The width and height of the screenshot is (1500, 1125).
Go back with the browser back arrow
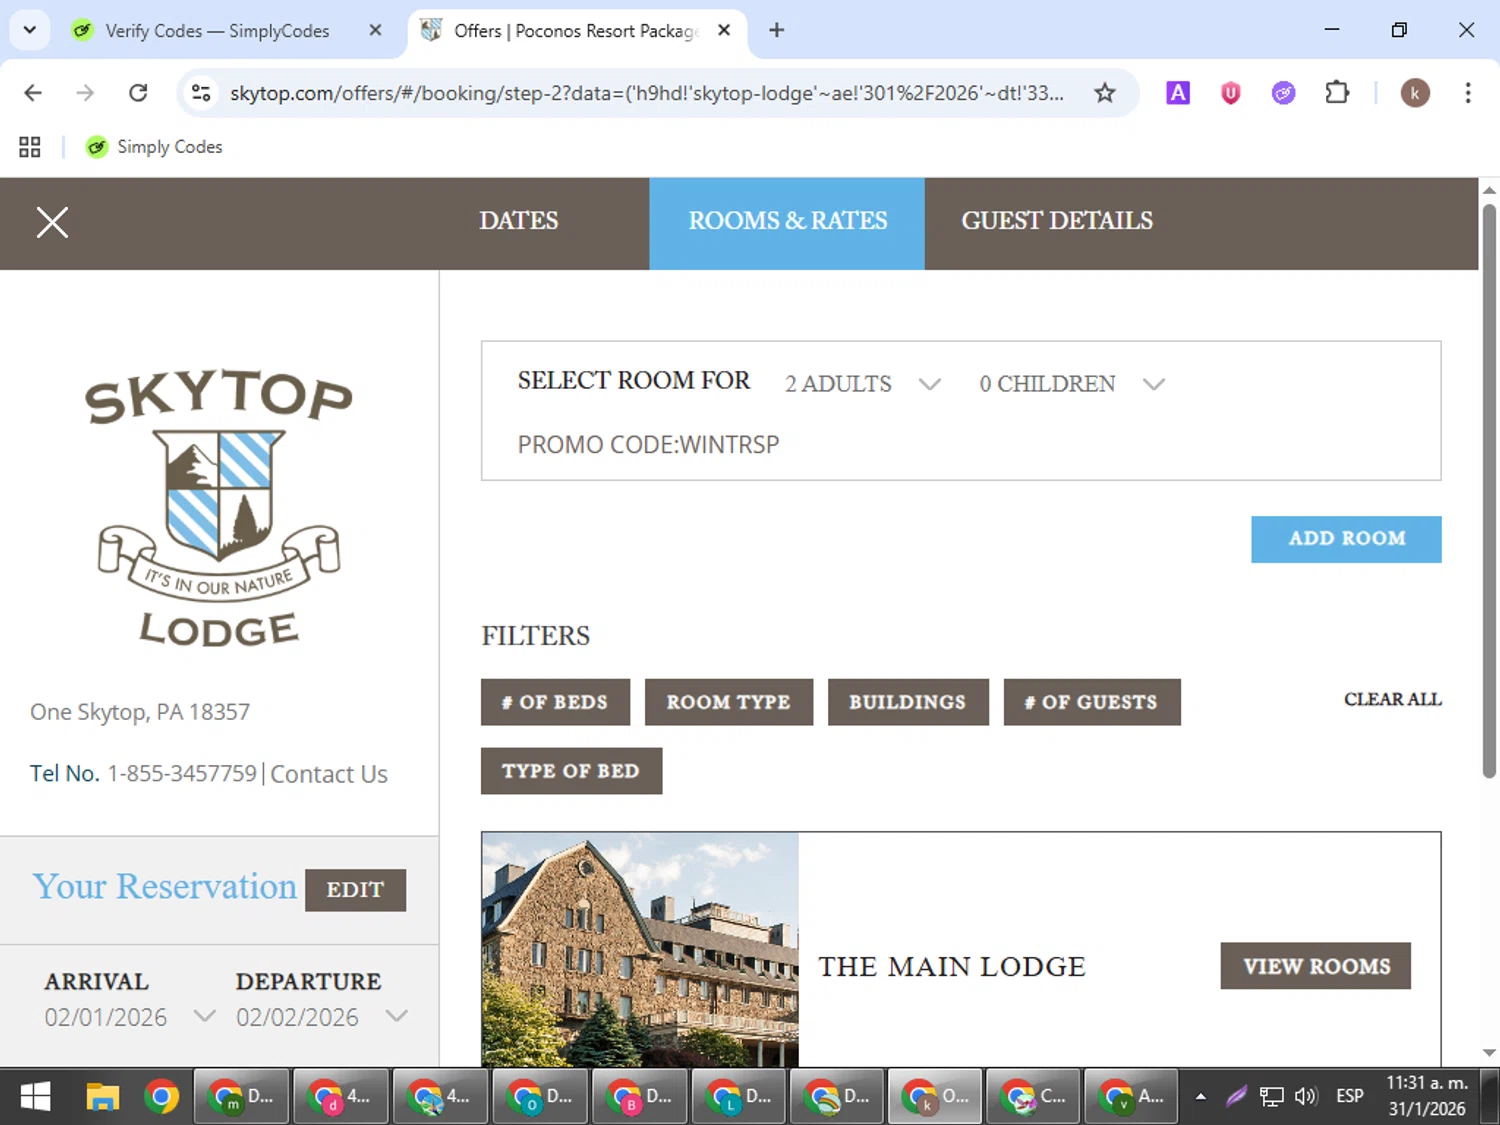[x=33, y=93]
